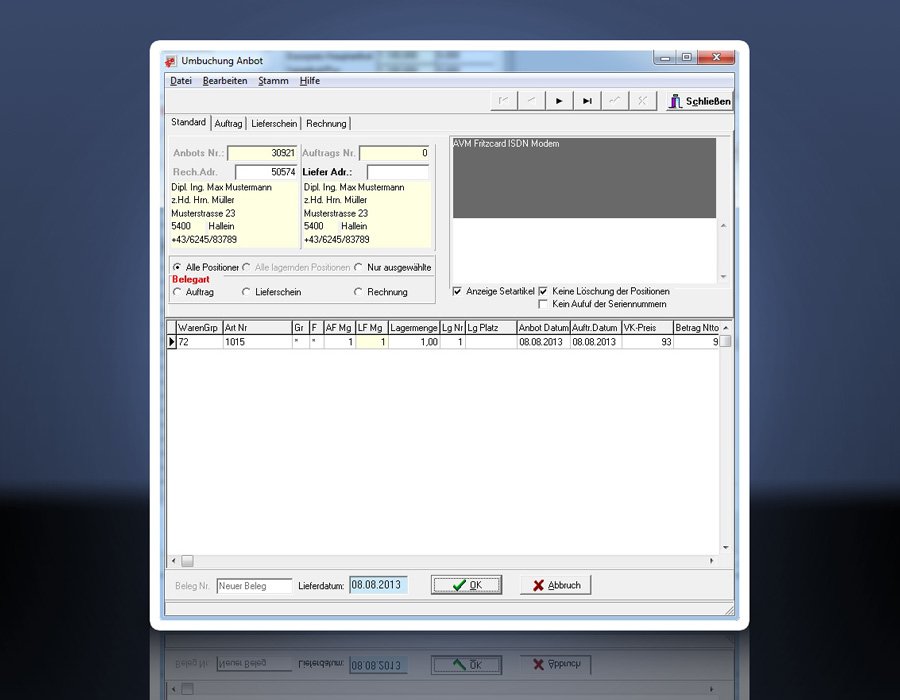This screenshot has height=700, width=900.
Task: Choose Auftrag as Belegart
Action: pyautogui.click(x=177, y=292)
